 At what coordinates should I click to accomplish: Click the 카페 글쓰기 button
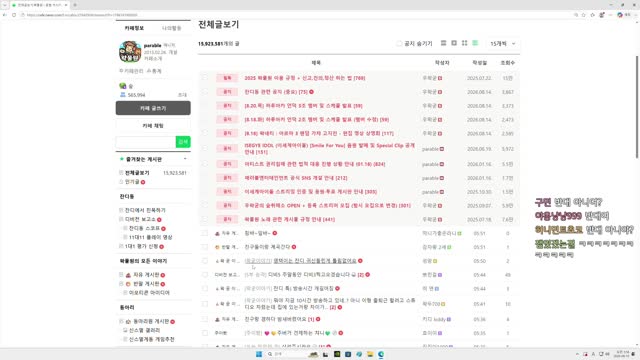pyautogui.click(x=153, y=108)
